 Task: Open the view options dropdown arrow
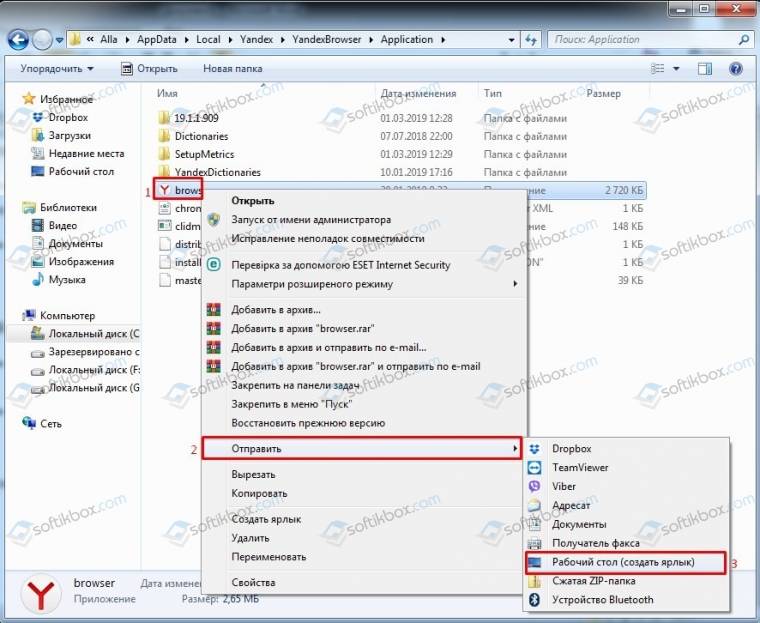pyautogui.click(x=677, y=69)
